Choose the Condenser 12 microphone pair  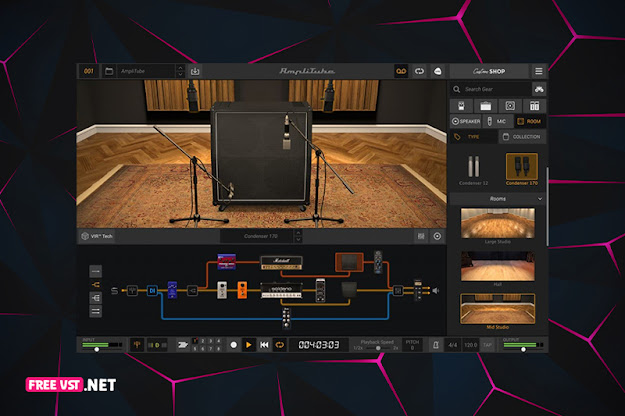474,170
